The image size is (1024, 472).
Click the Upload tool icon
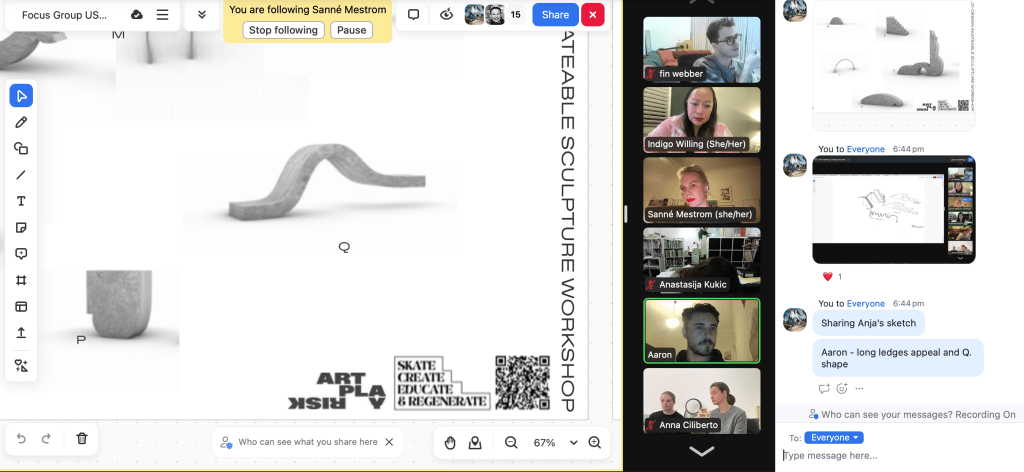click(21, 333)
